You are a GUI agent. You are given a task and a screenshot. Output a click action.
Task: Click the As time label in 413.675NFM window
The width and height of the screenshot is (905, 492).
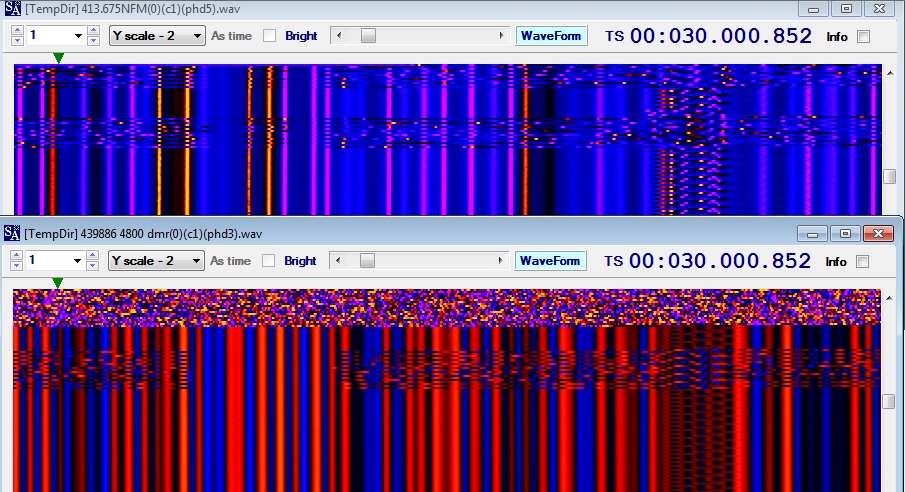click(231, 36)
